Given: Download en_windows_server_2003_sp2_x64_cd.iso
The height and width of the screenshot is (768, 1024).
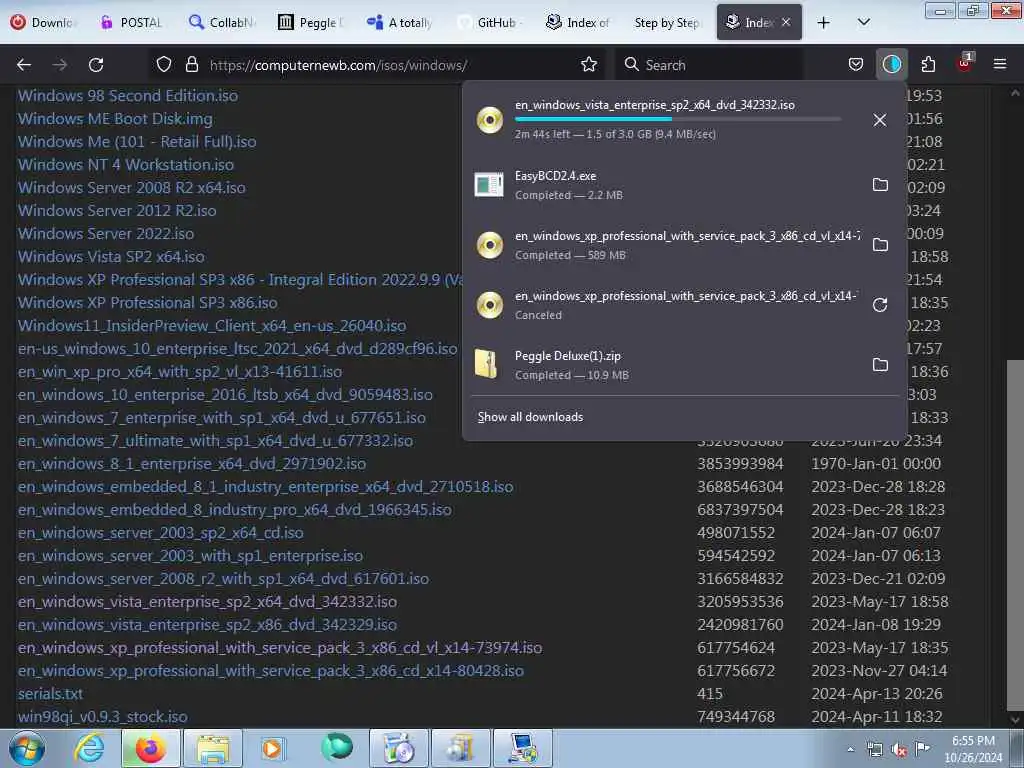Looking at the screenshot, I should coord(161,532).
